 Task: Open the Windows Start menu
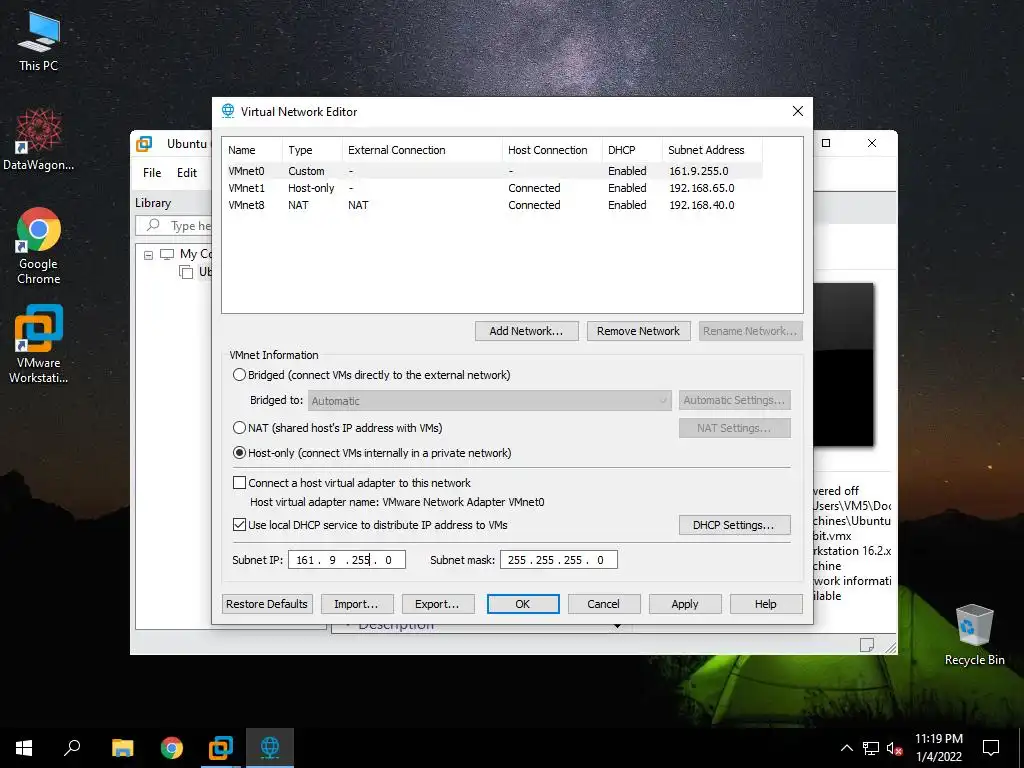[x=24, y=748]
